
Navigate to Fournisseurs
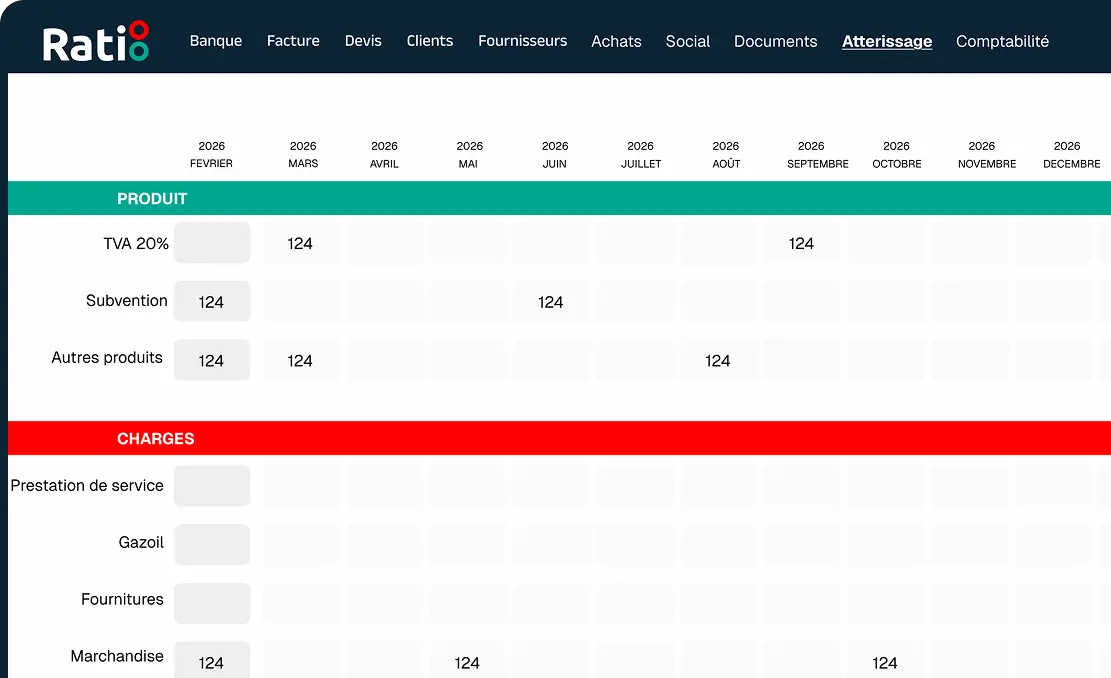click(x=522, y=41)
